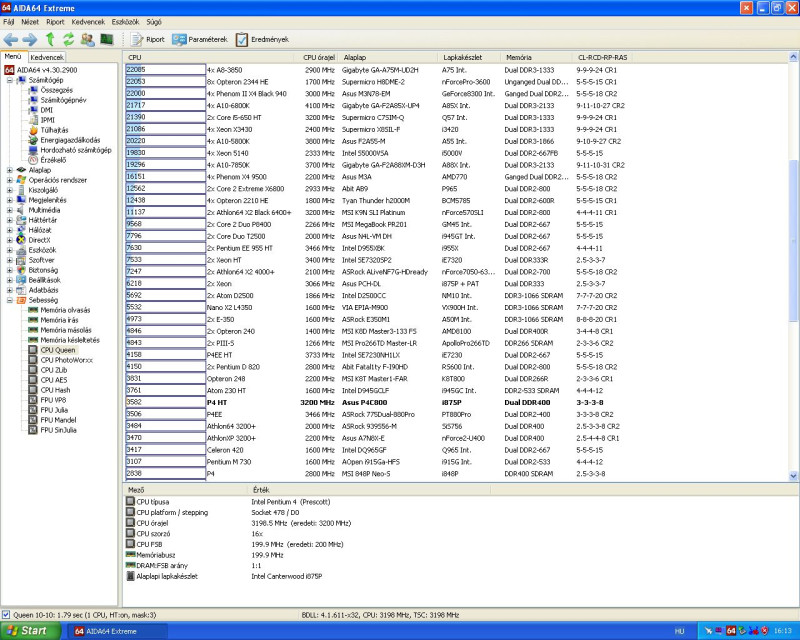800x640 pixels.
Task: Open the Kedvencek menu
Action: tap(88, 22)
